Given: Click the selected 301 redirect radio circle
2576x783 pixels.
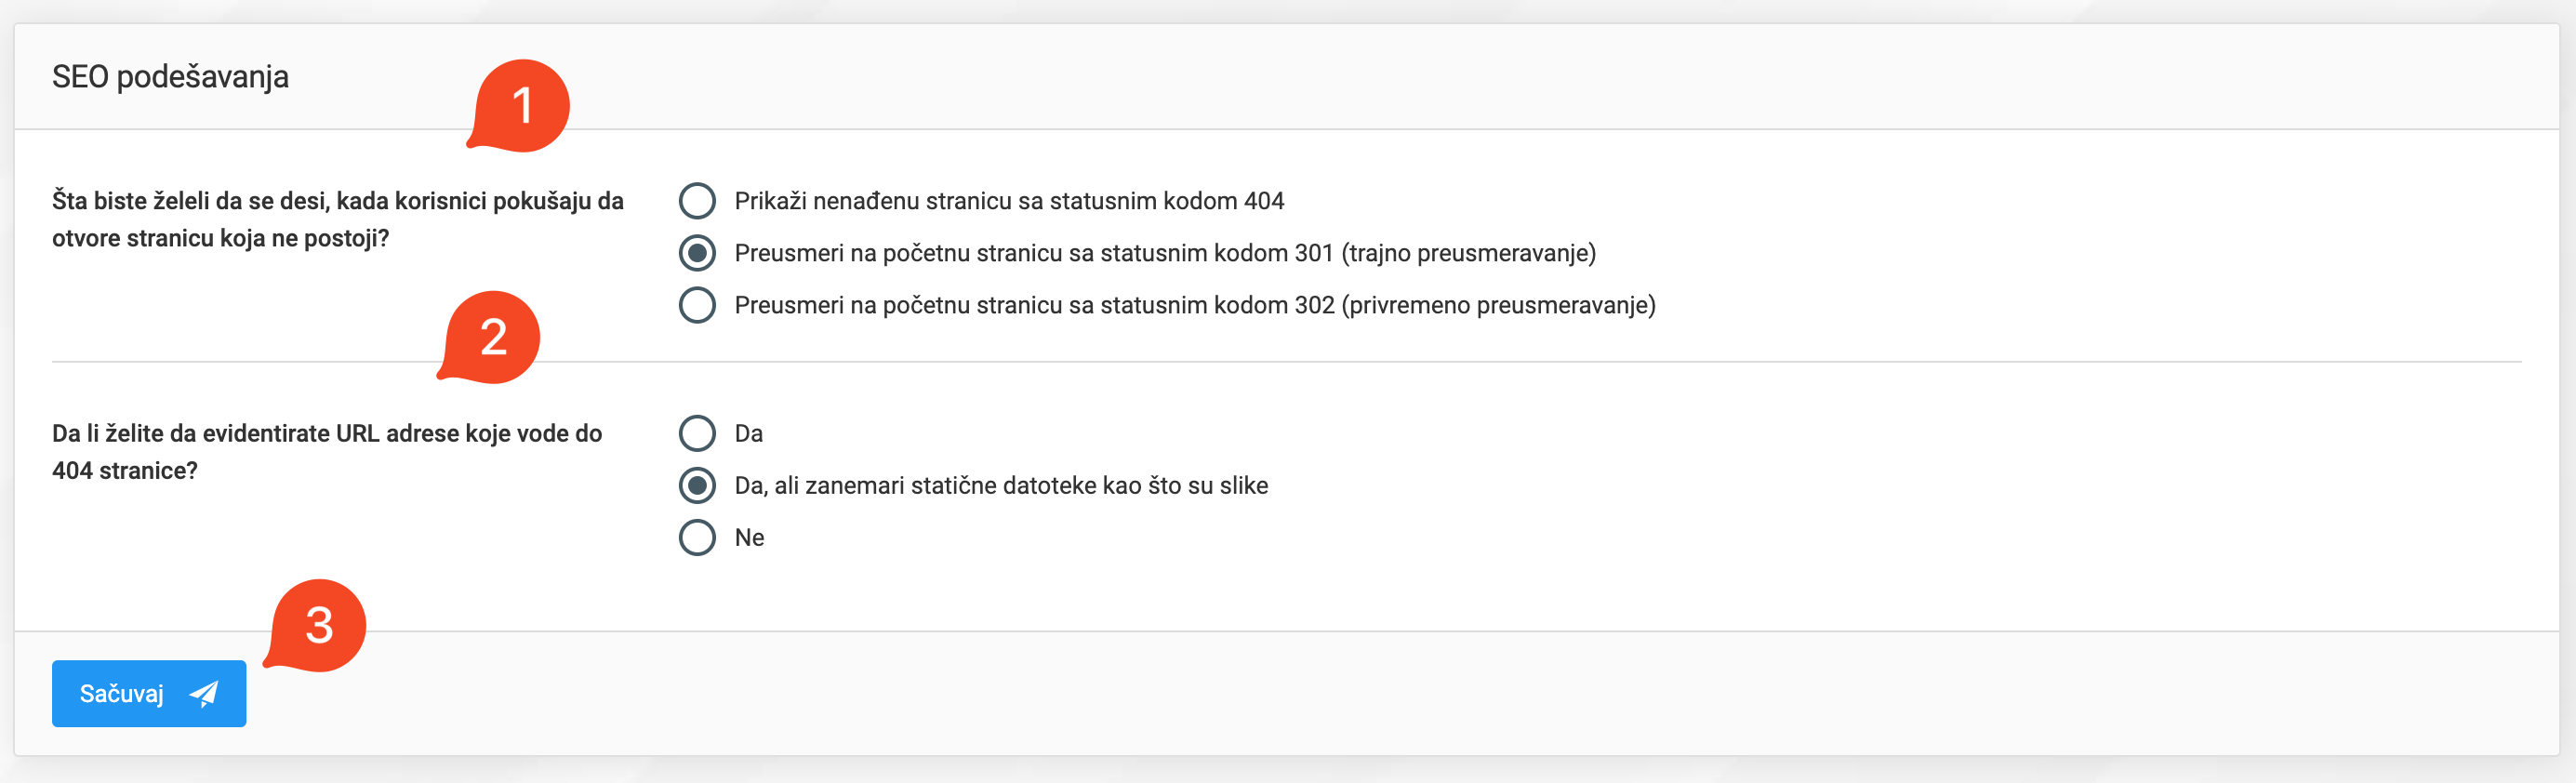Looking at the screenshot, I should 697,253.
